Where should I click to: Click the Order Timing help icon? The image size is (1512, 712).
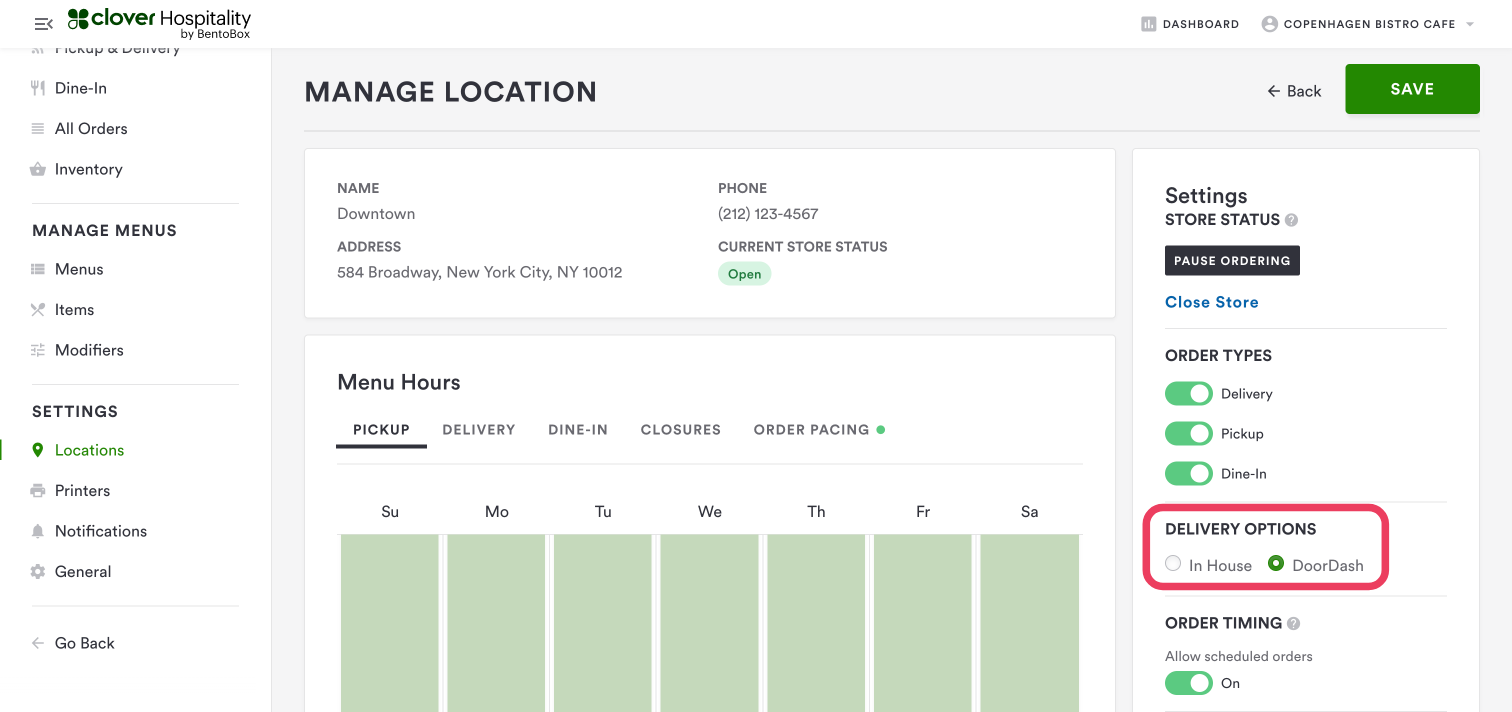click(x=1293, y=623)
